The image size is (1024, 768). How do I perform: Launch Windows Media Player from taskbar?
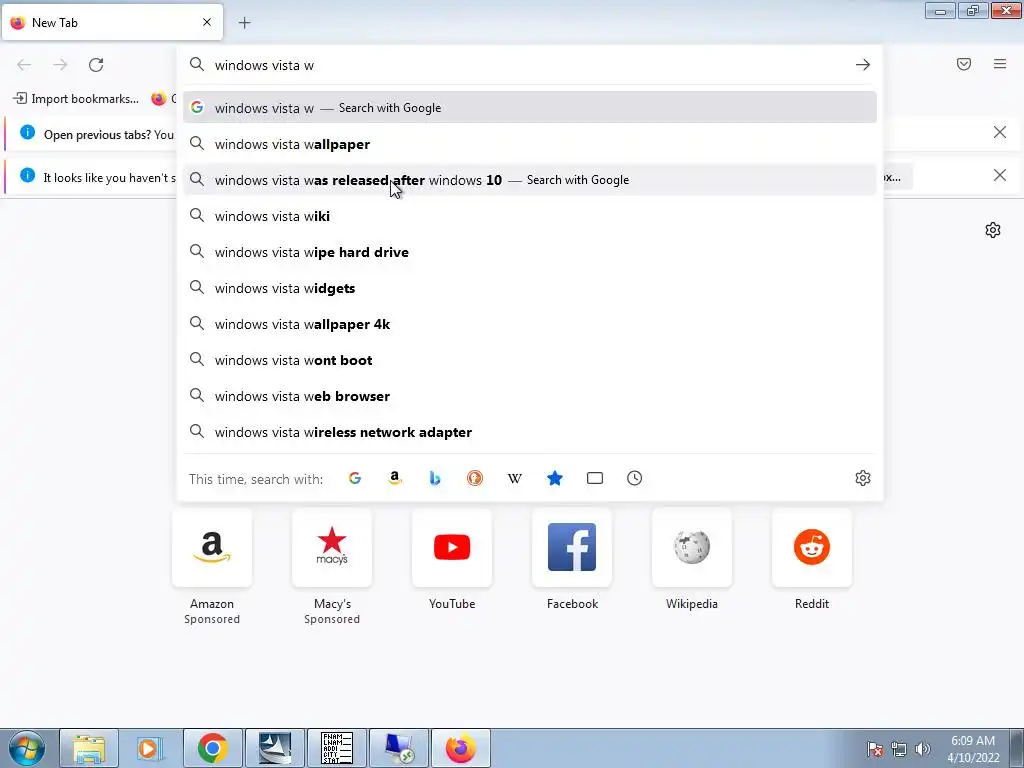click(150, 748)
